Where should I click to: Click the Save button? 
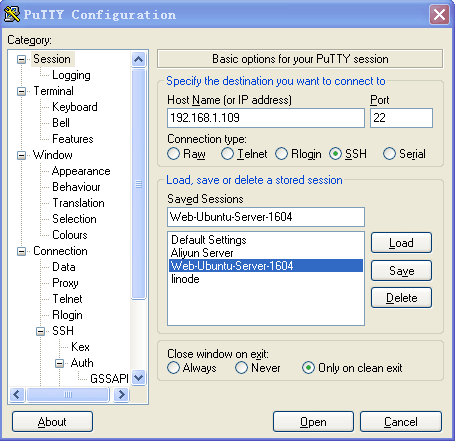tap(401, 271)
